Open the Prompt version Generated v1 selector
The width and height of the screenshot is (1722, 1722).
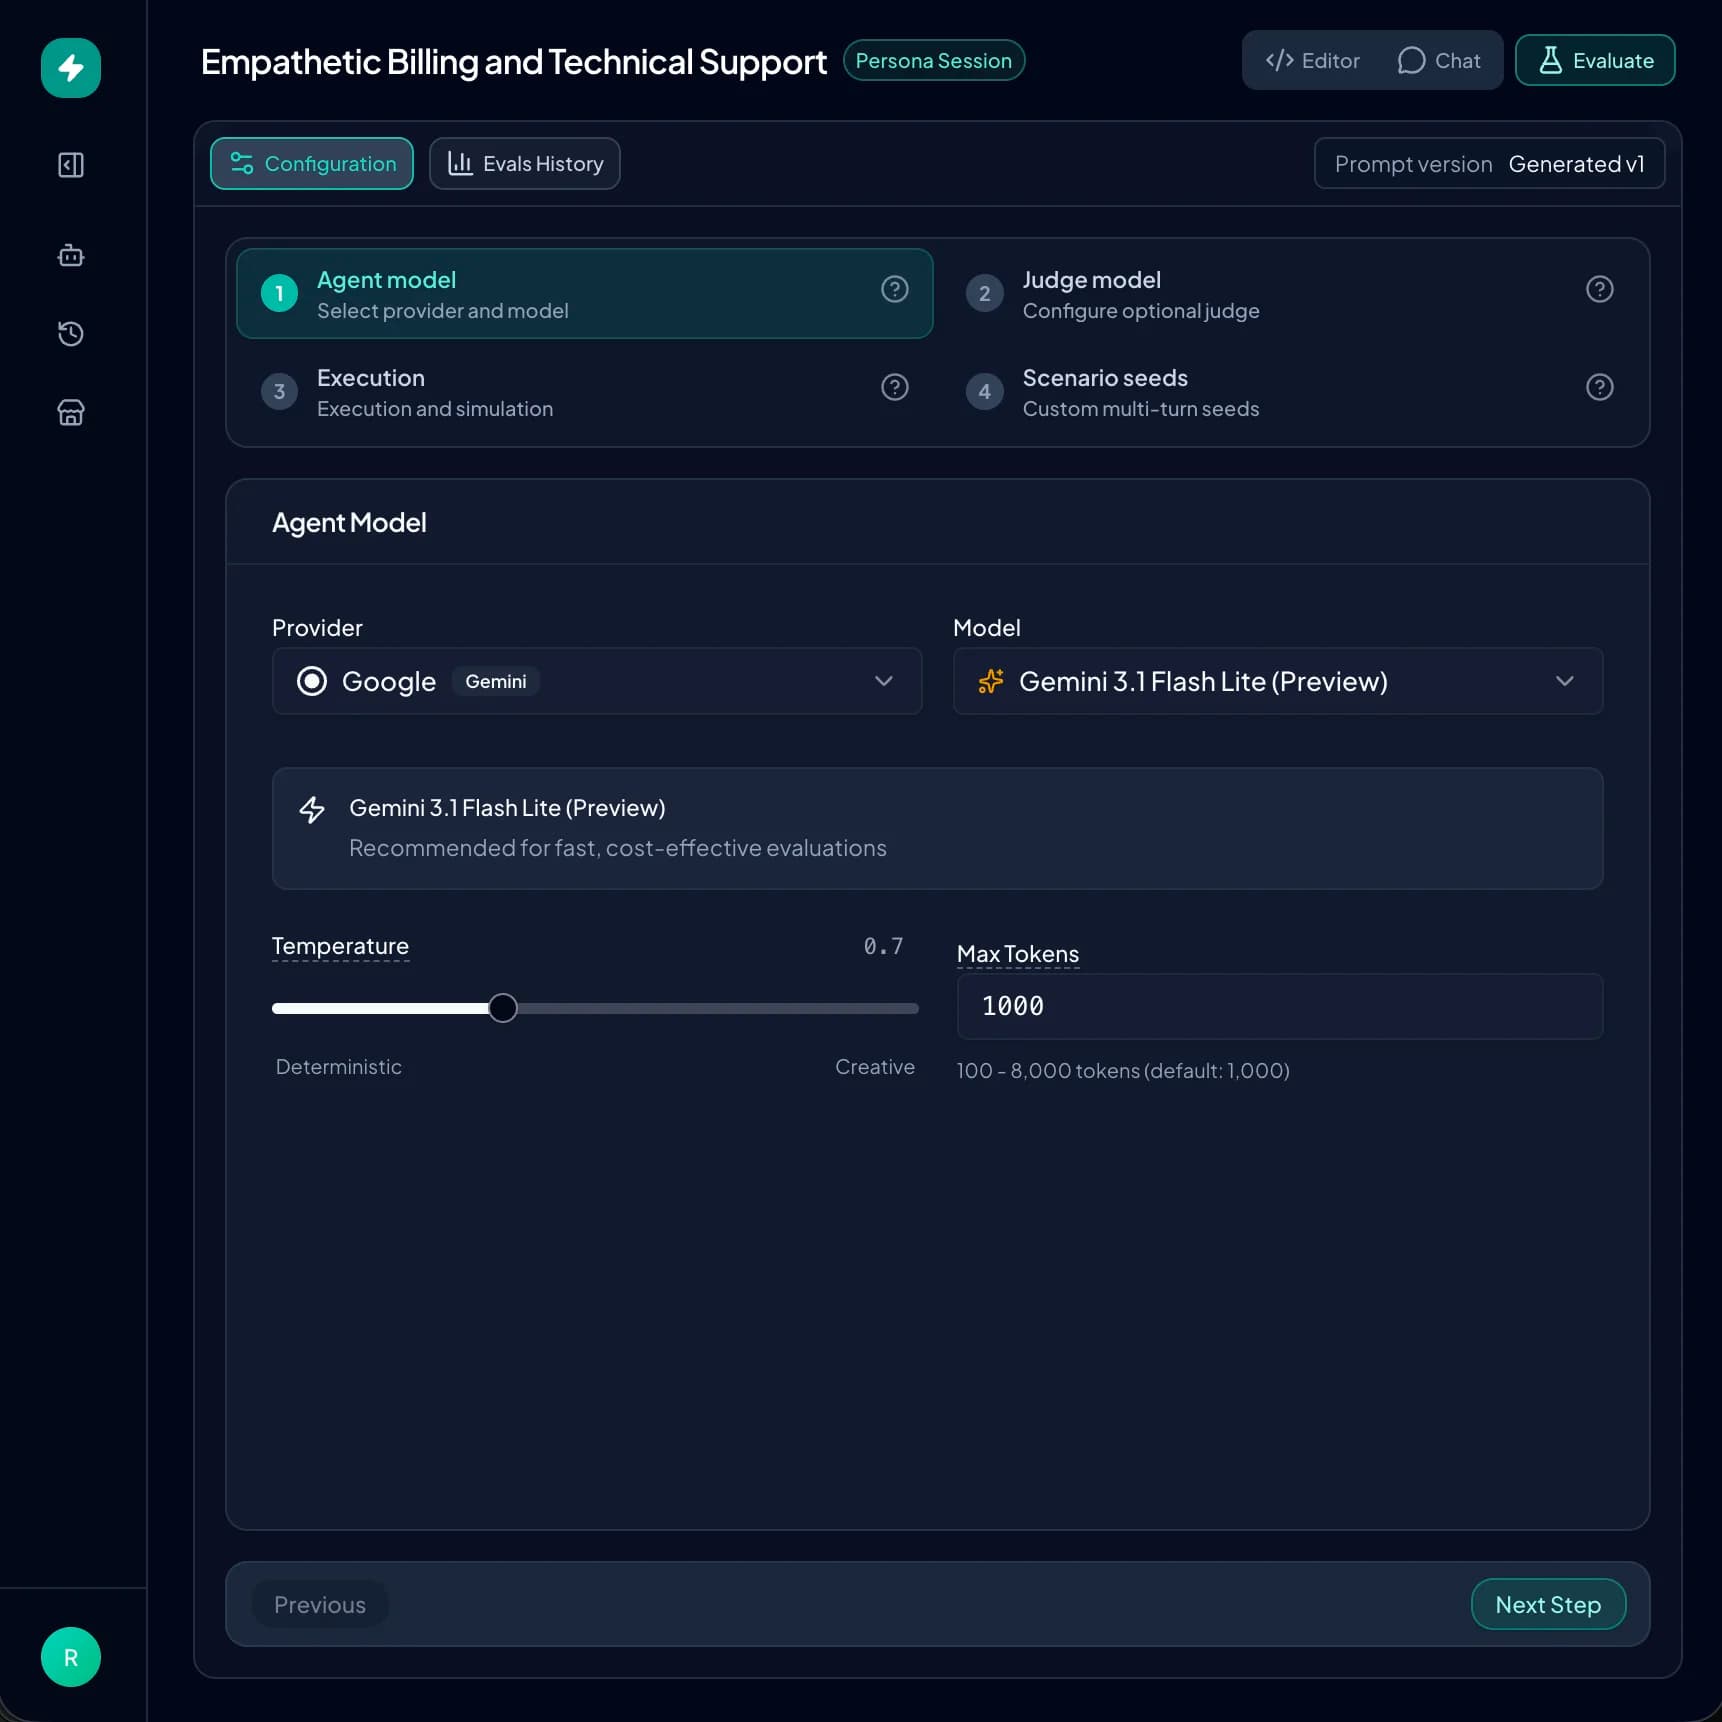(1489, 164)
